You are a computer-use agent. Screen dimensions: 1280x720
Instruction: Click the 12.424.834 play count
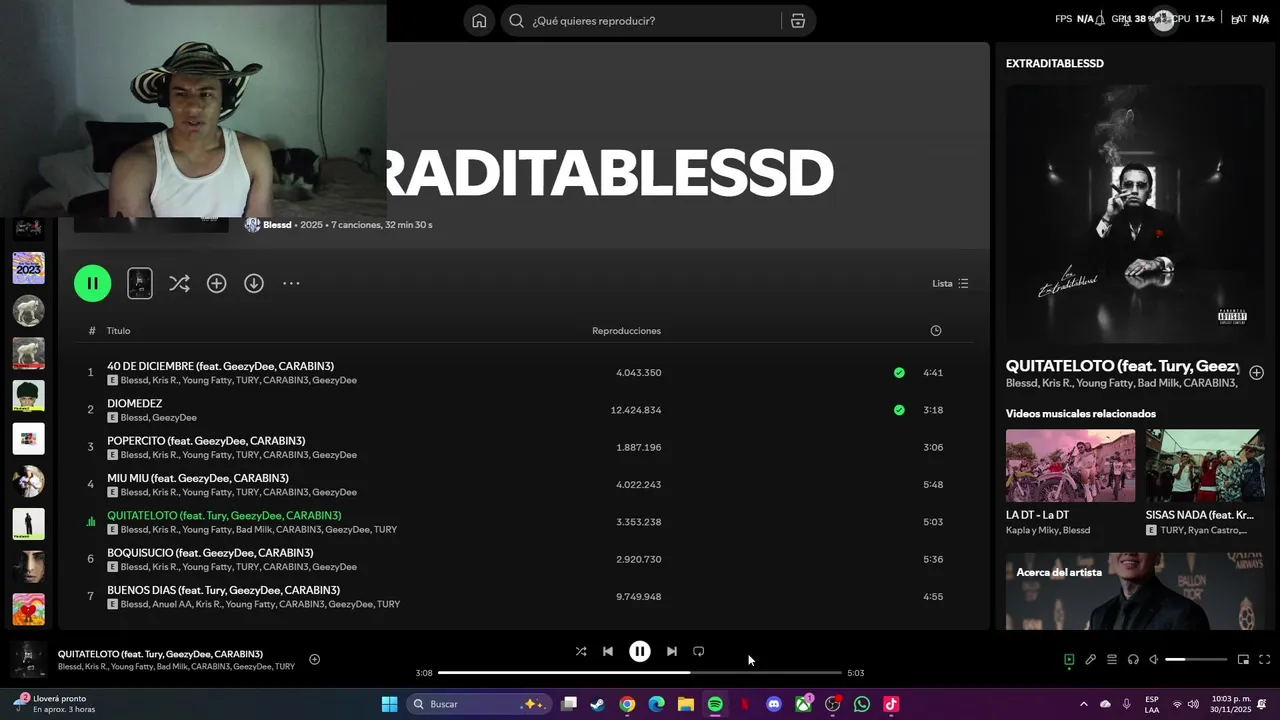pos(636,410)
